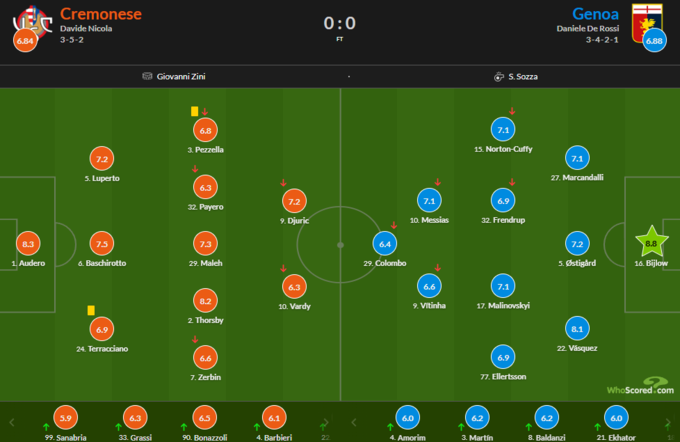Open the Cremonese team name link
This screenshot has width=680, height=442.
click(x=101, y=14)
